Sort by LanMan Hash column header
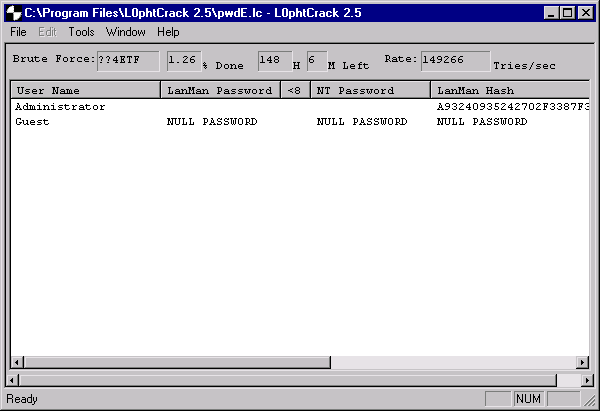The height and width of the screenshot is (411, 600). coord(510,90)
